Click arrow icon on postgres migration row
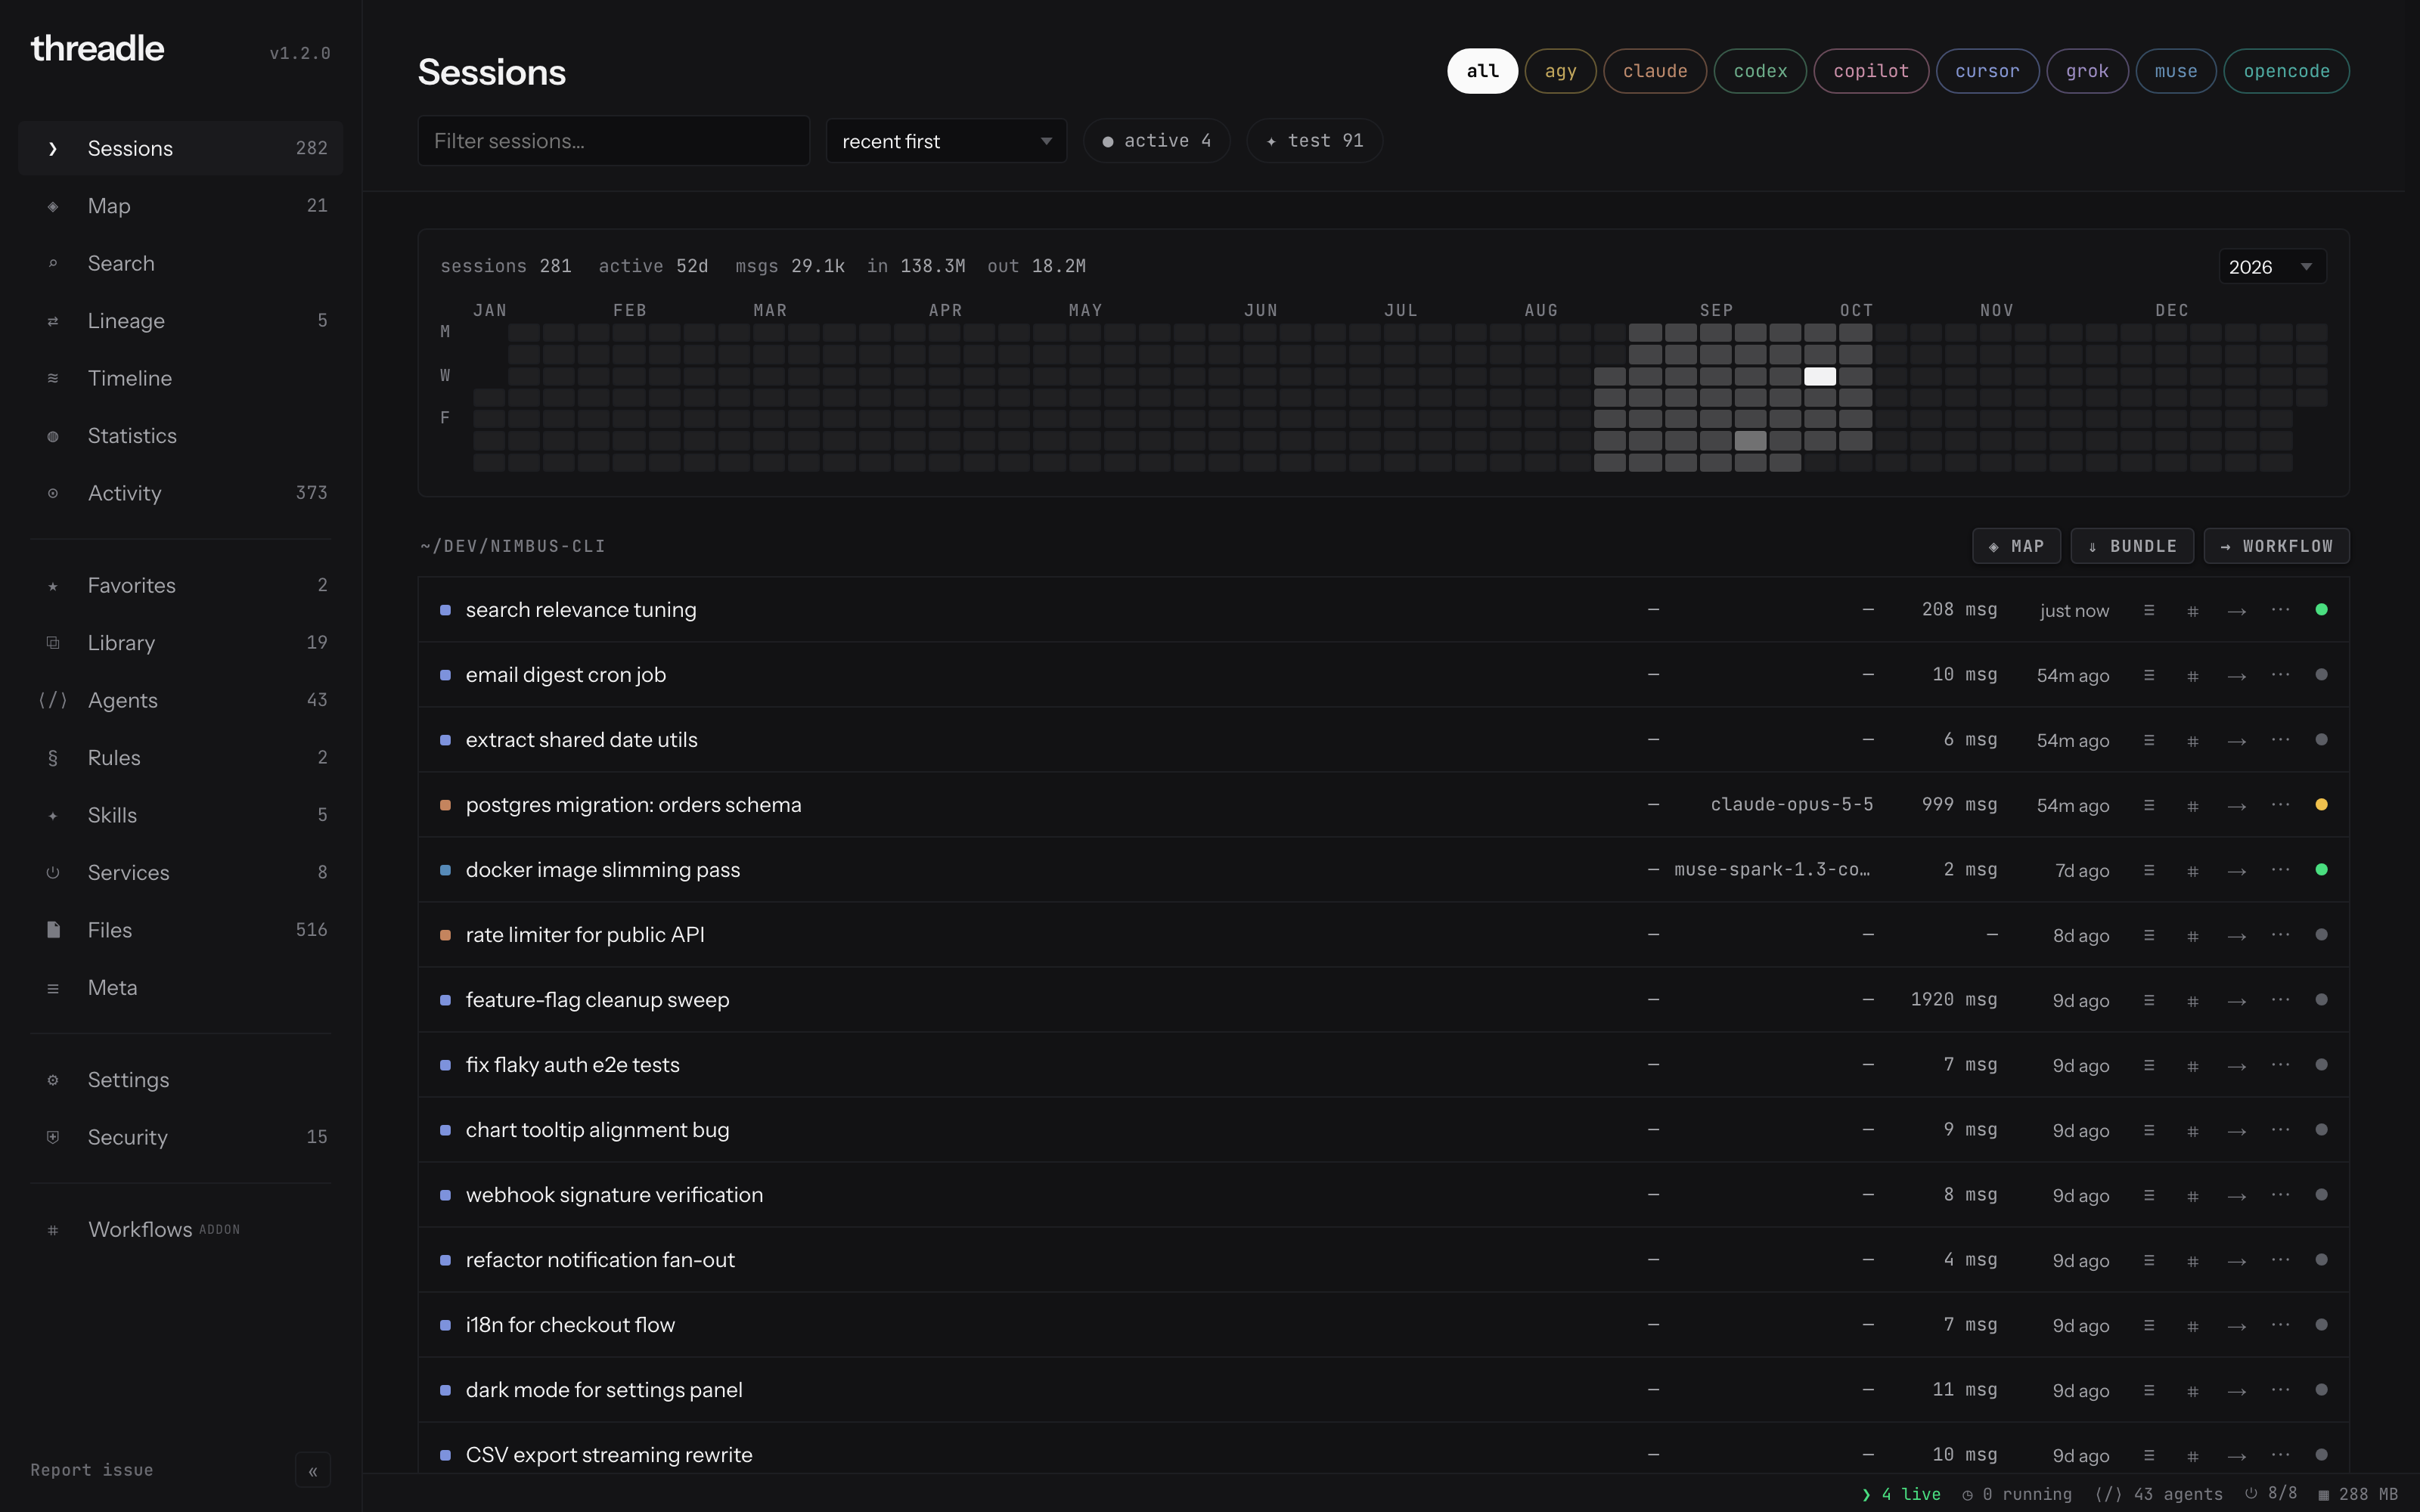The width and height of the screenshot is (2420, 1512). [2237, 806]
